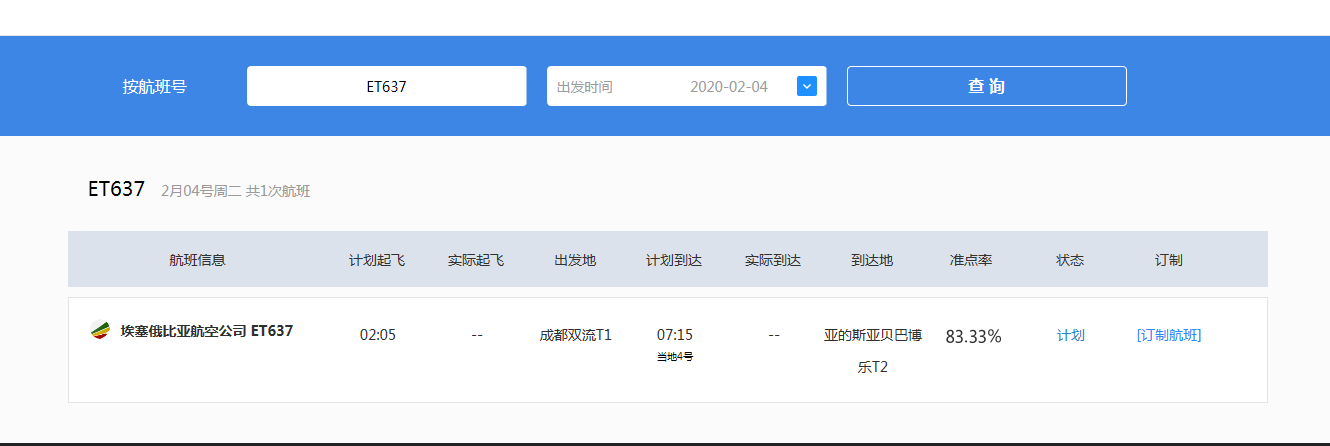The width and height of the screenshot is (1330, 446).
Task: Click the 计划 status link
Action: [x=1071, y=335]
